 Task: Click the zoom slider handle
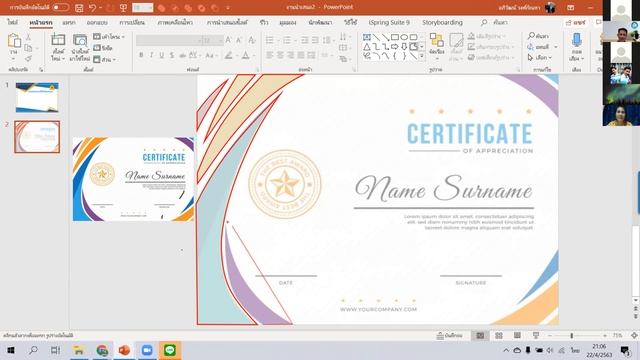tap(572, 336)
